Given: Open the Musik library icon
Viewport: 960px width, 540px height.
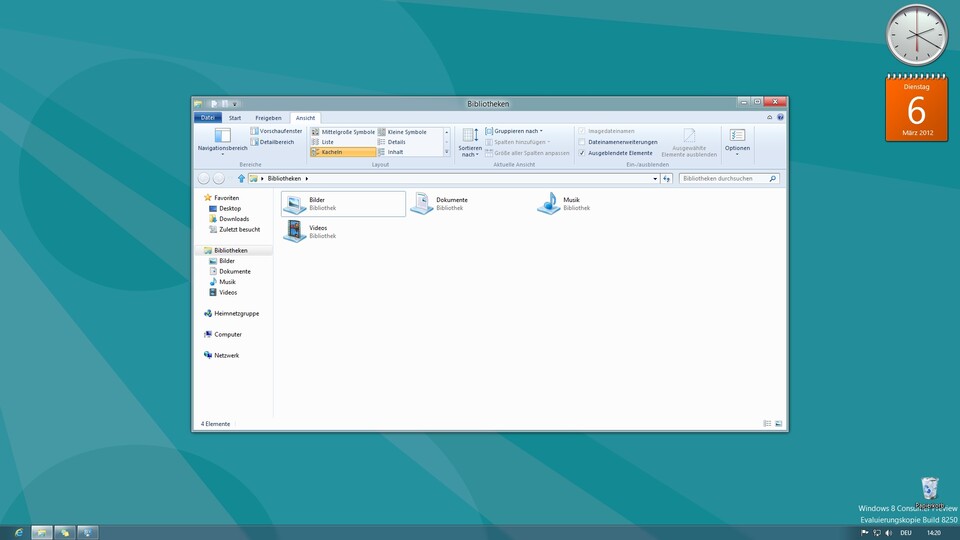Looking at the screenshot, I should pyautogui.click(x=549, y=204).
